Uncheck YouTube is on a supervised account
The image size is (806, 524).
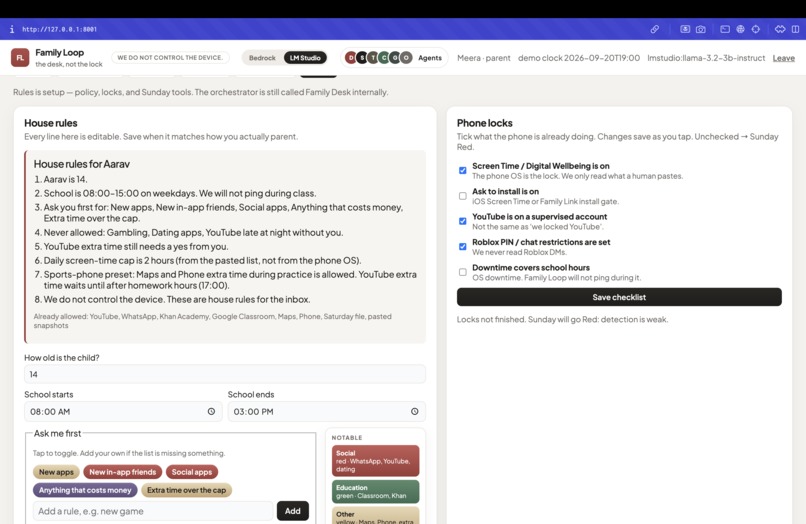tap(463, 221)
